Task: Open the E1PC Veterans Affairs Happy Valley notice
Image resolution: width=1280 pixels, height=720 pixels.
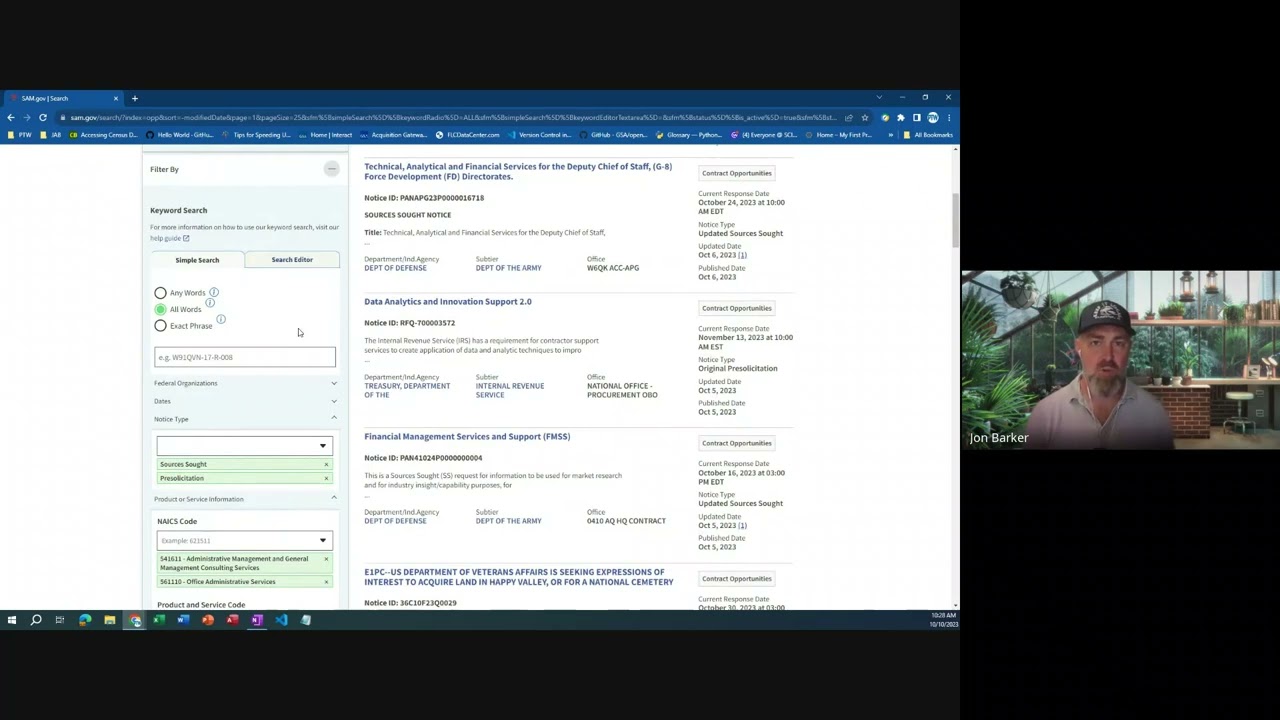Action: pyautogui.click(x=518, y=577)
